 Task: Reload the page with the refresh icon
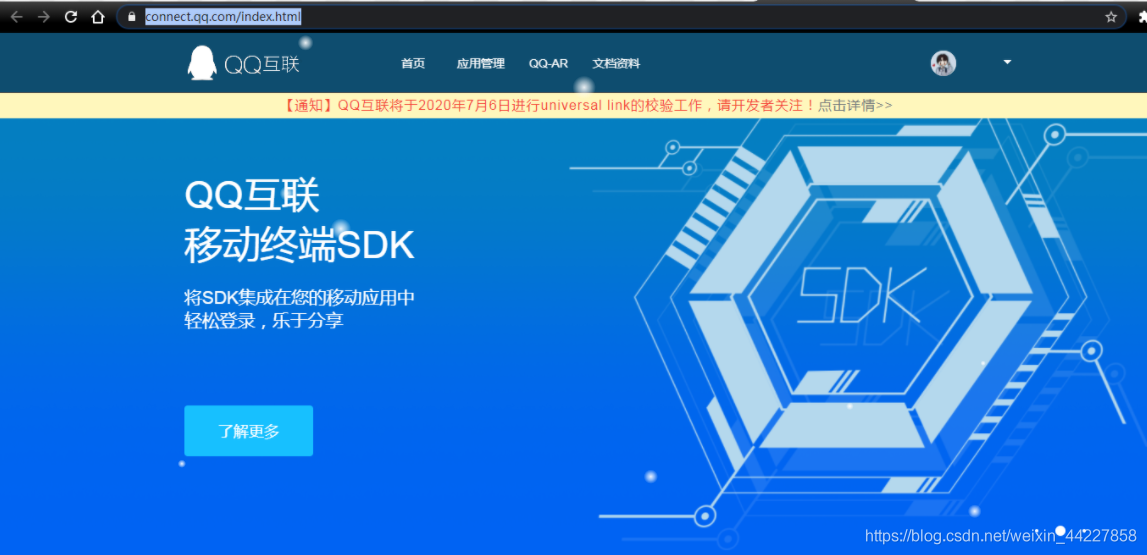(x=71, y=17)
